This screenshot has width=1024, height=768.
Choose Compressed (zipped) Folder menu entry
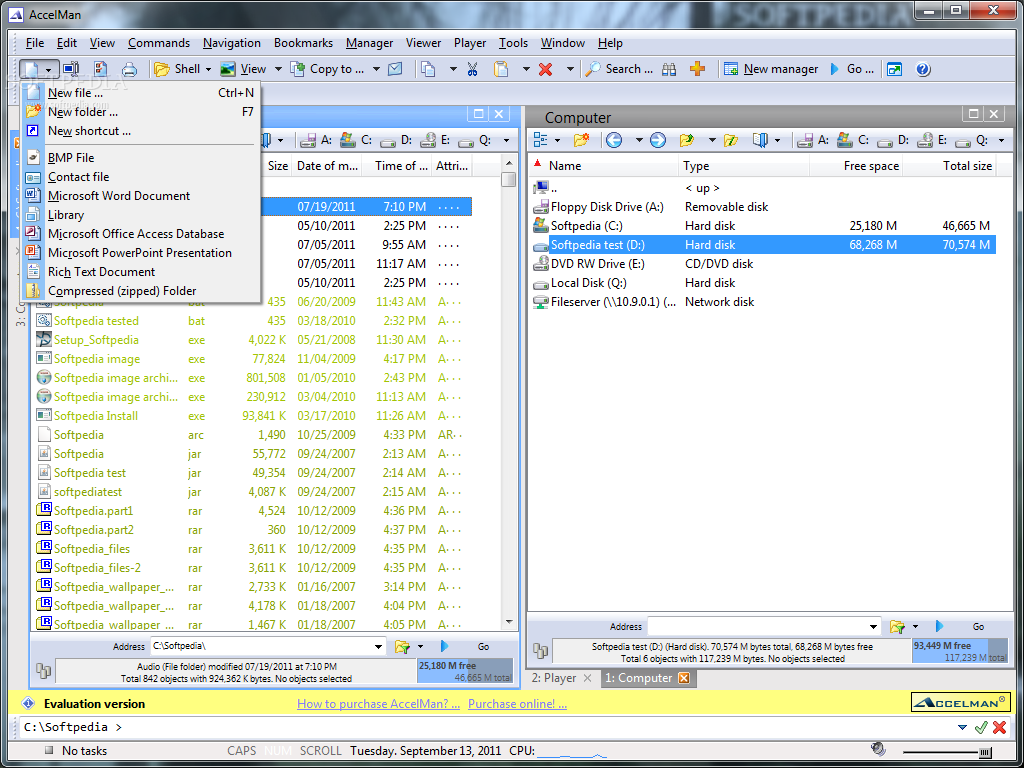click(140, 291)
